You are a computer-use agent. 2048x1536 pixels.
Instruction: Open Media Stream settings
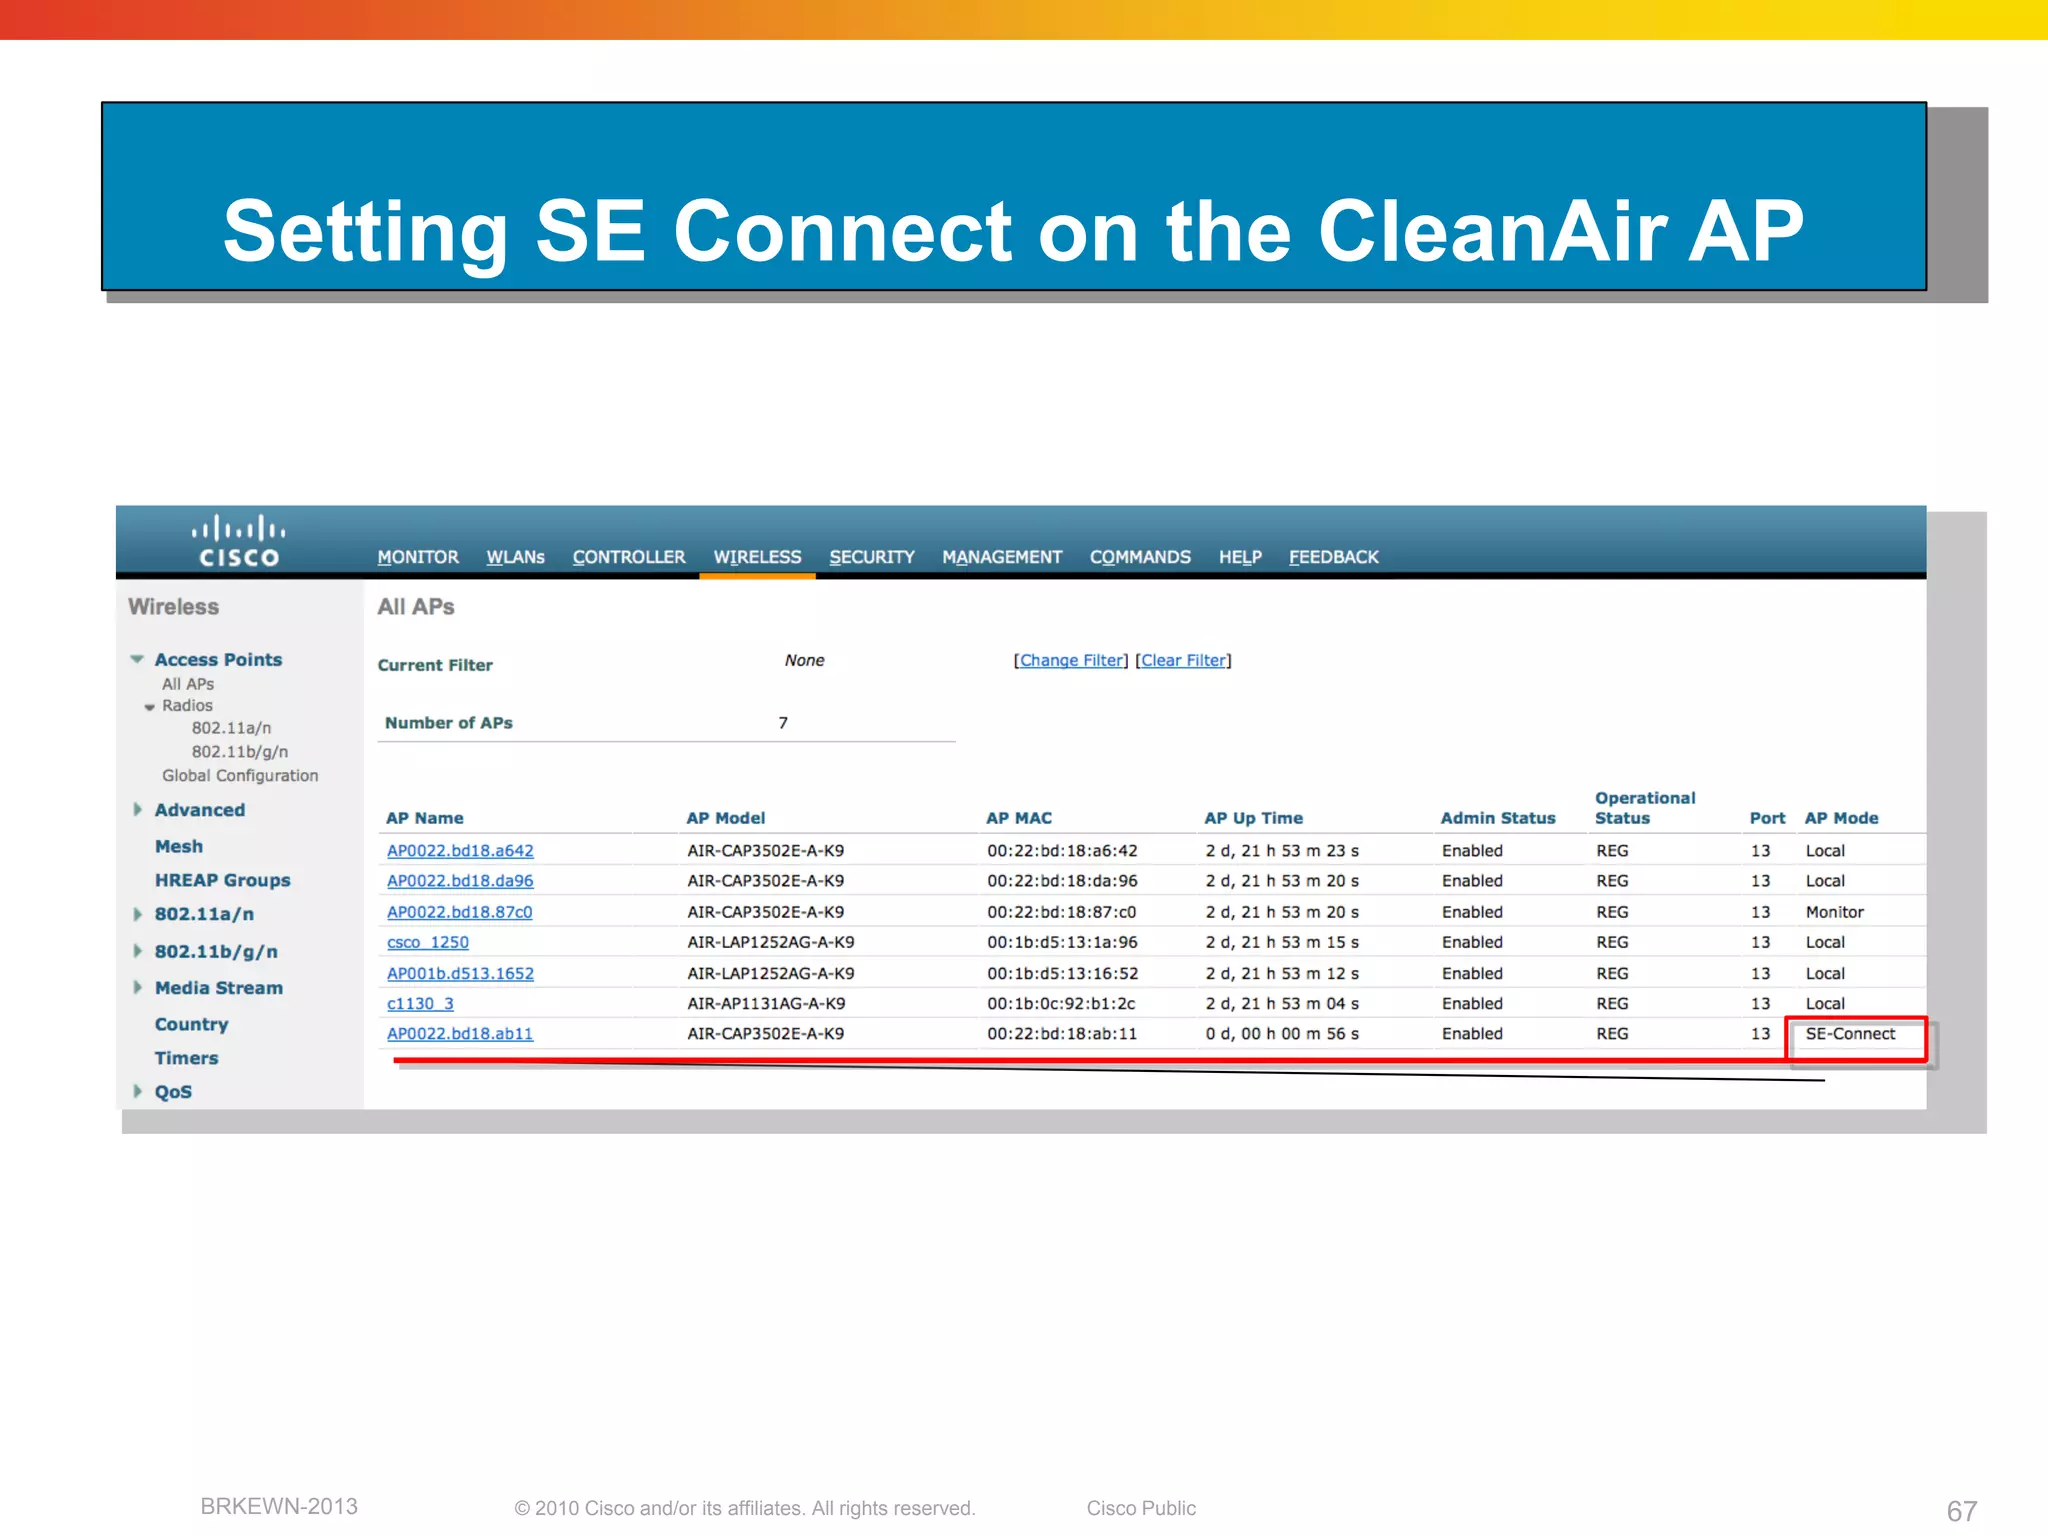click(219, 988)
